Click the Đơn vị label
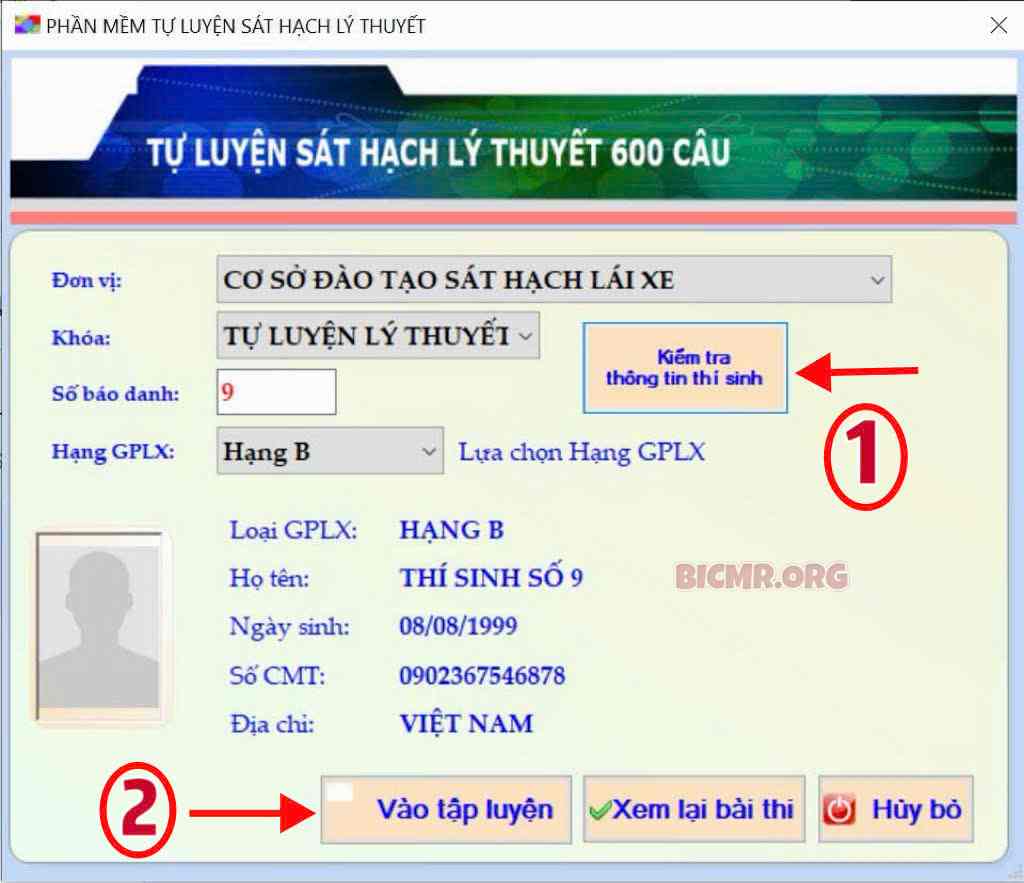 [86, 280]
